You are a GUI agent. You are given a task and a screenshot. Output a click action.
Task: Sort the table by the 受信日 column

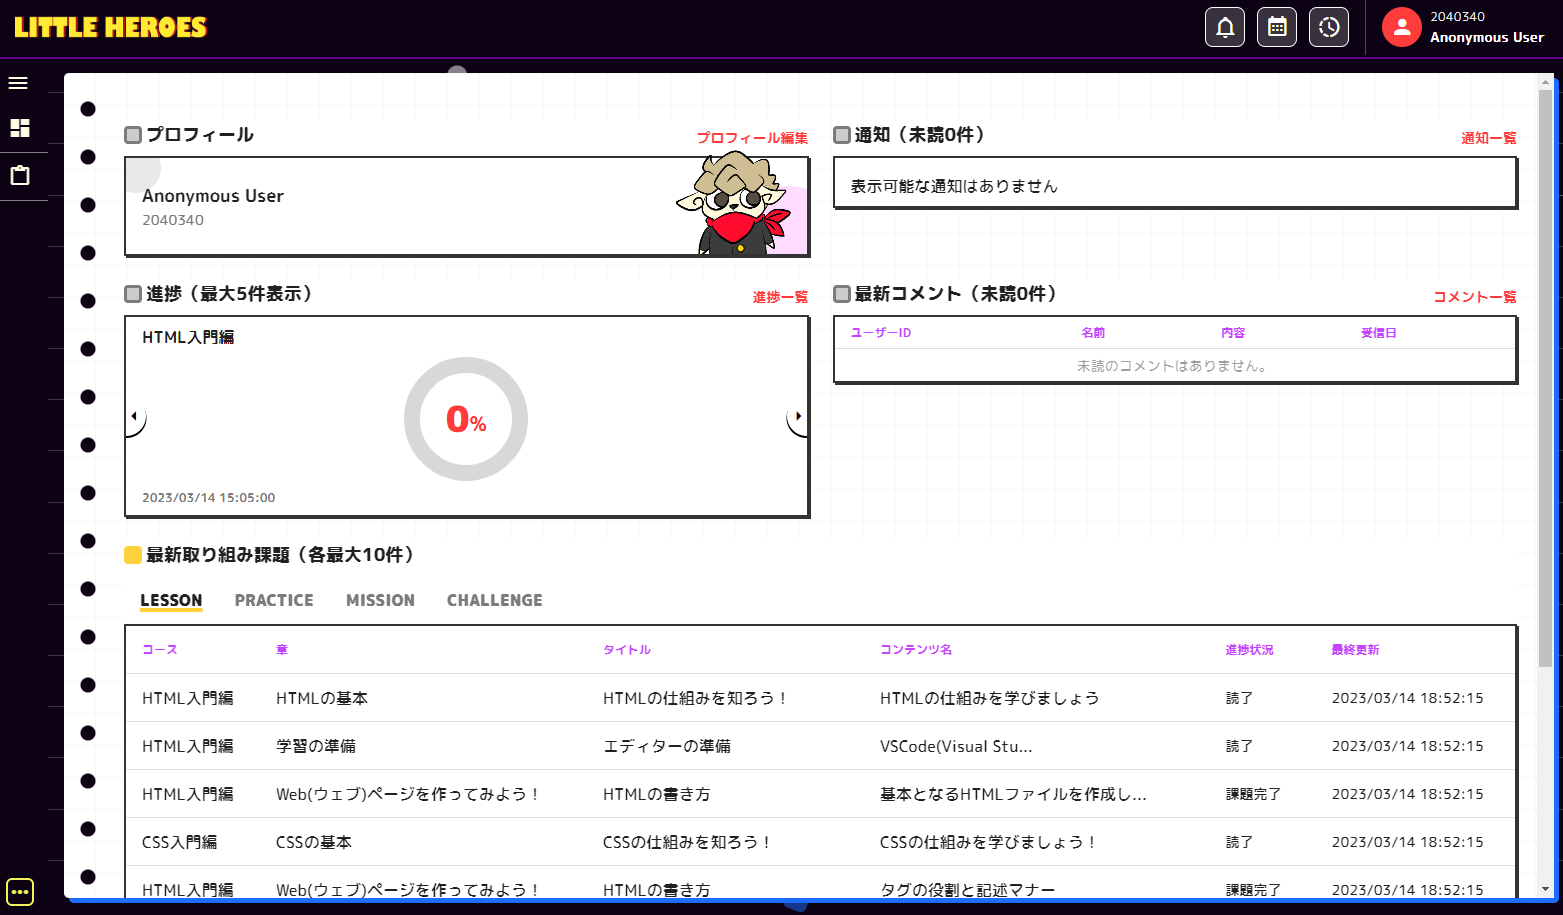click(x=1378, y=332)
